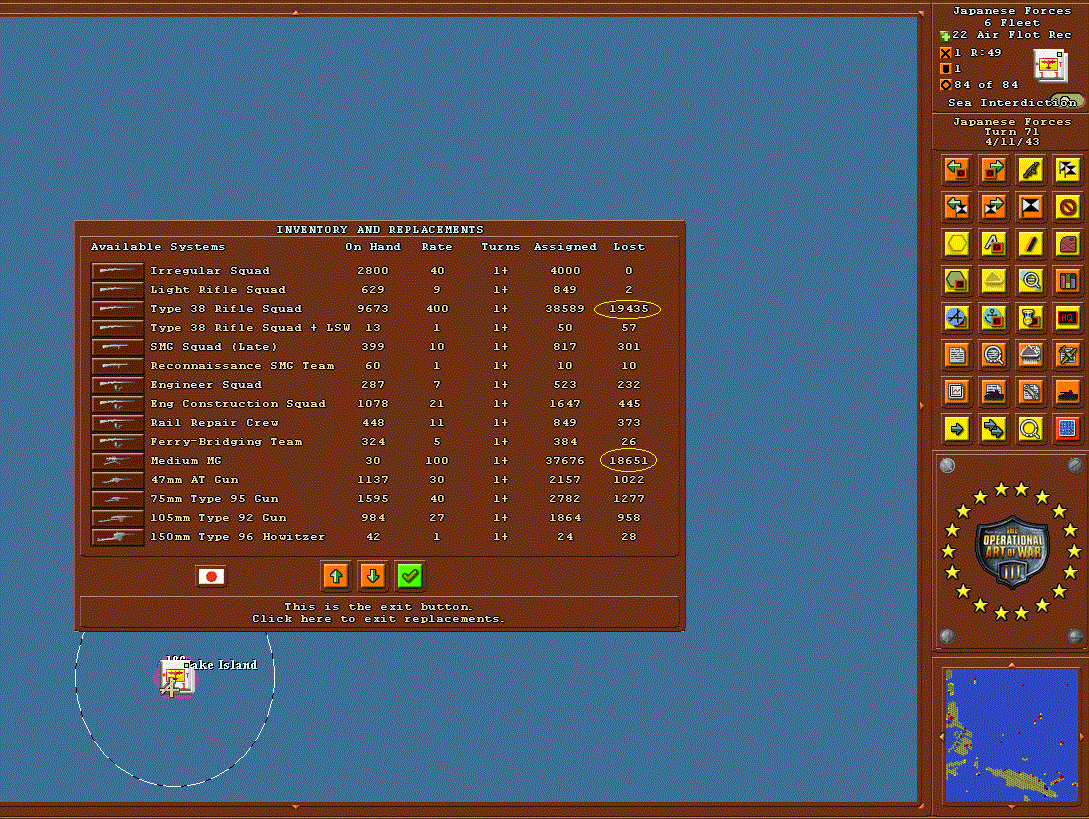This screenshot has height=819, width=1089.
Task: Click the down arrow in replacements dialog
Action: 373,576
